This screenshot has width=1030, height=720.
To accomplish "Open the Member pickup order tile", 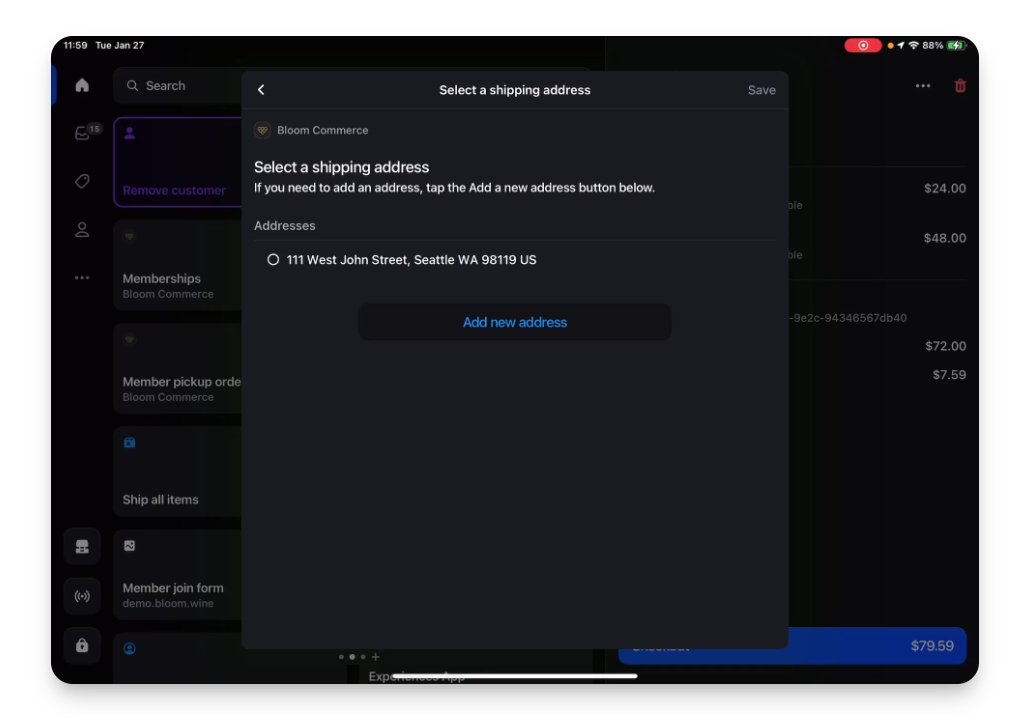I will 179,368.
